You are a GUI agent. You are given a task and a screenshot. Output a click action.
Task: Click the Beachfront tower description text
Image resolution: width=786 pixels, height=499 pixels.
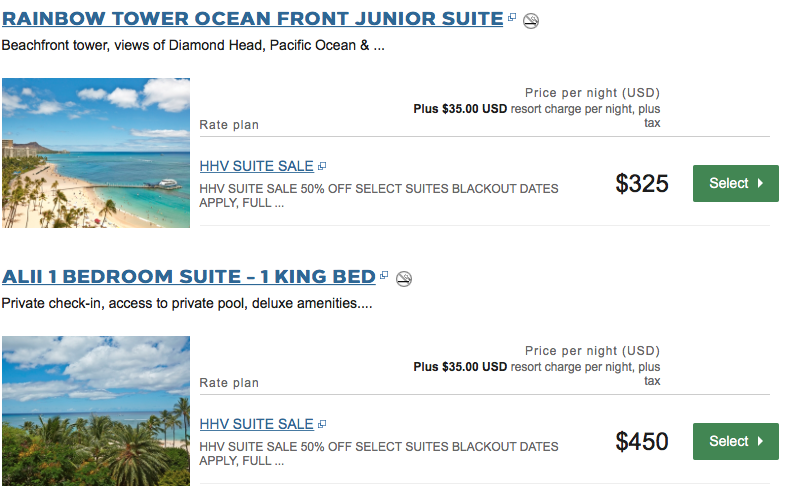193,45
